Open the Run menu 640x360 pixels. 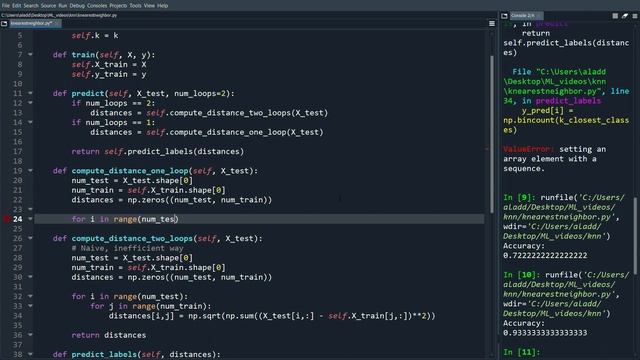tap(62, 6)
